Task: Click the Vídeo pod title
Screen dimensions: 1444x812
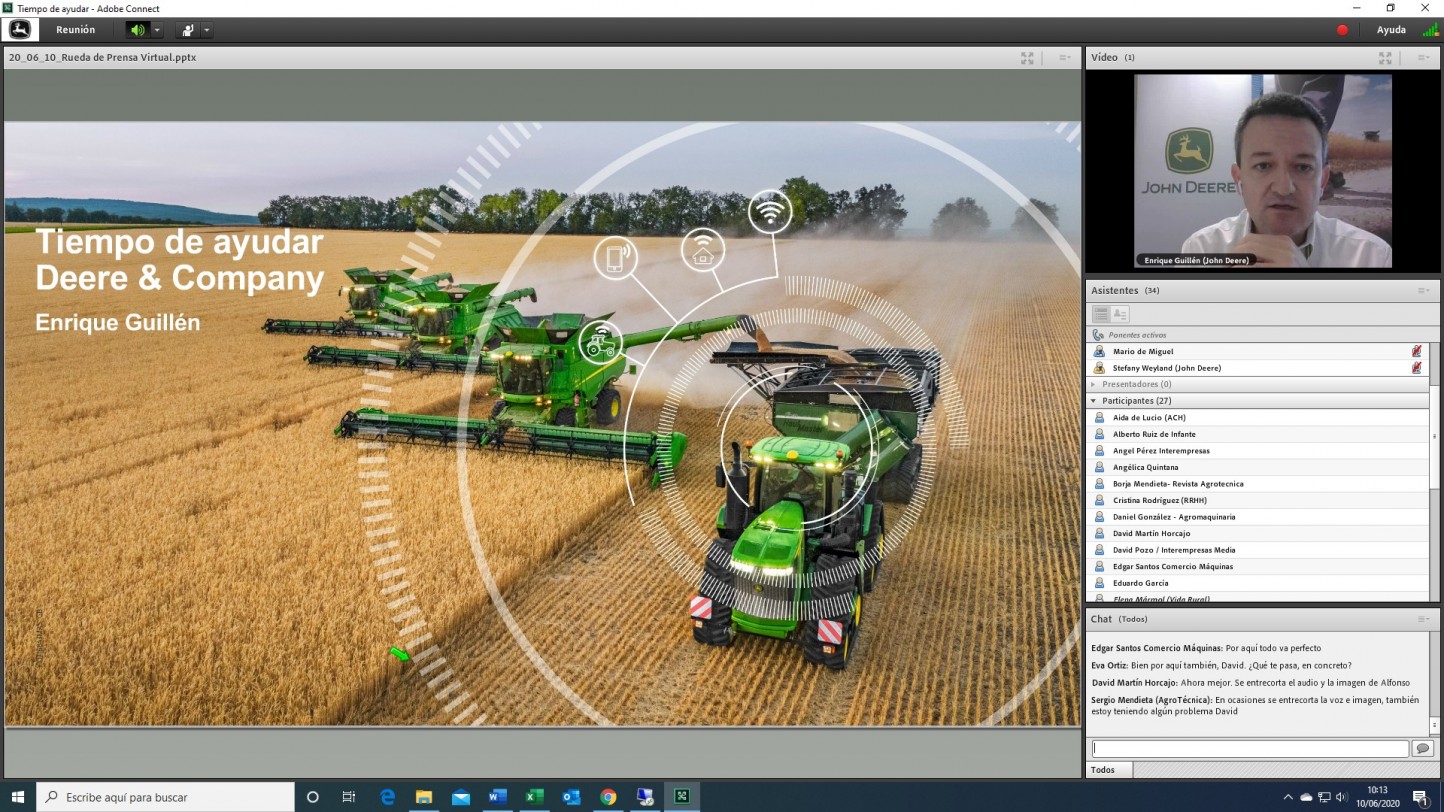Action: [x=1104, y=57]
